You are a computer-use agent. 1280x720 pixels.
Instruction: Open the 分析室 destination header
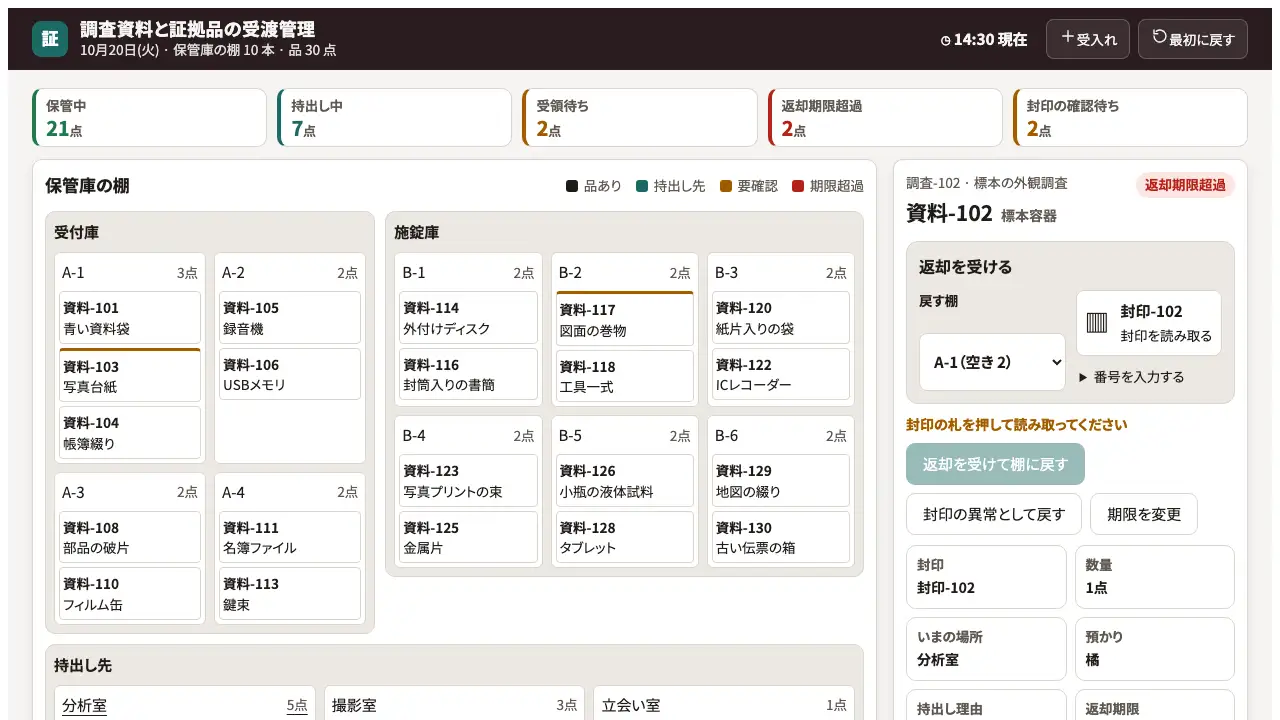[x=185, y=705]
